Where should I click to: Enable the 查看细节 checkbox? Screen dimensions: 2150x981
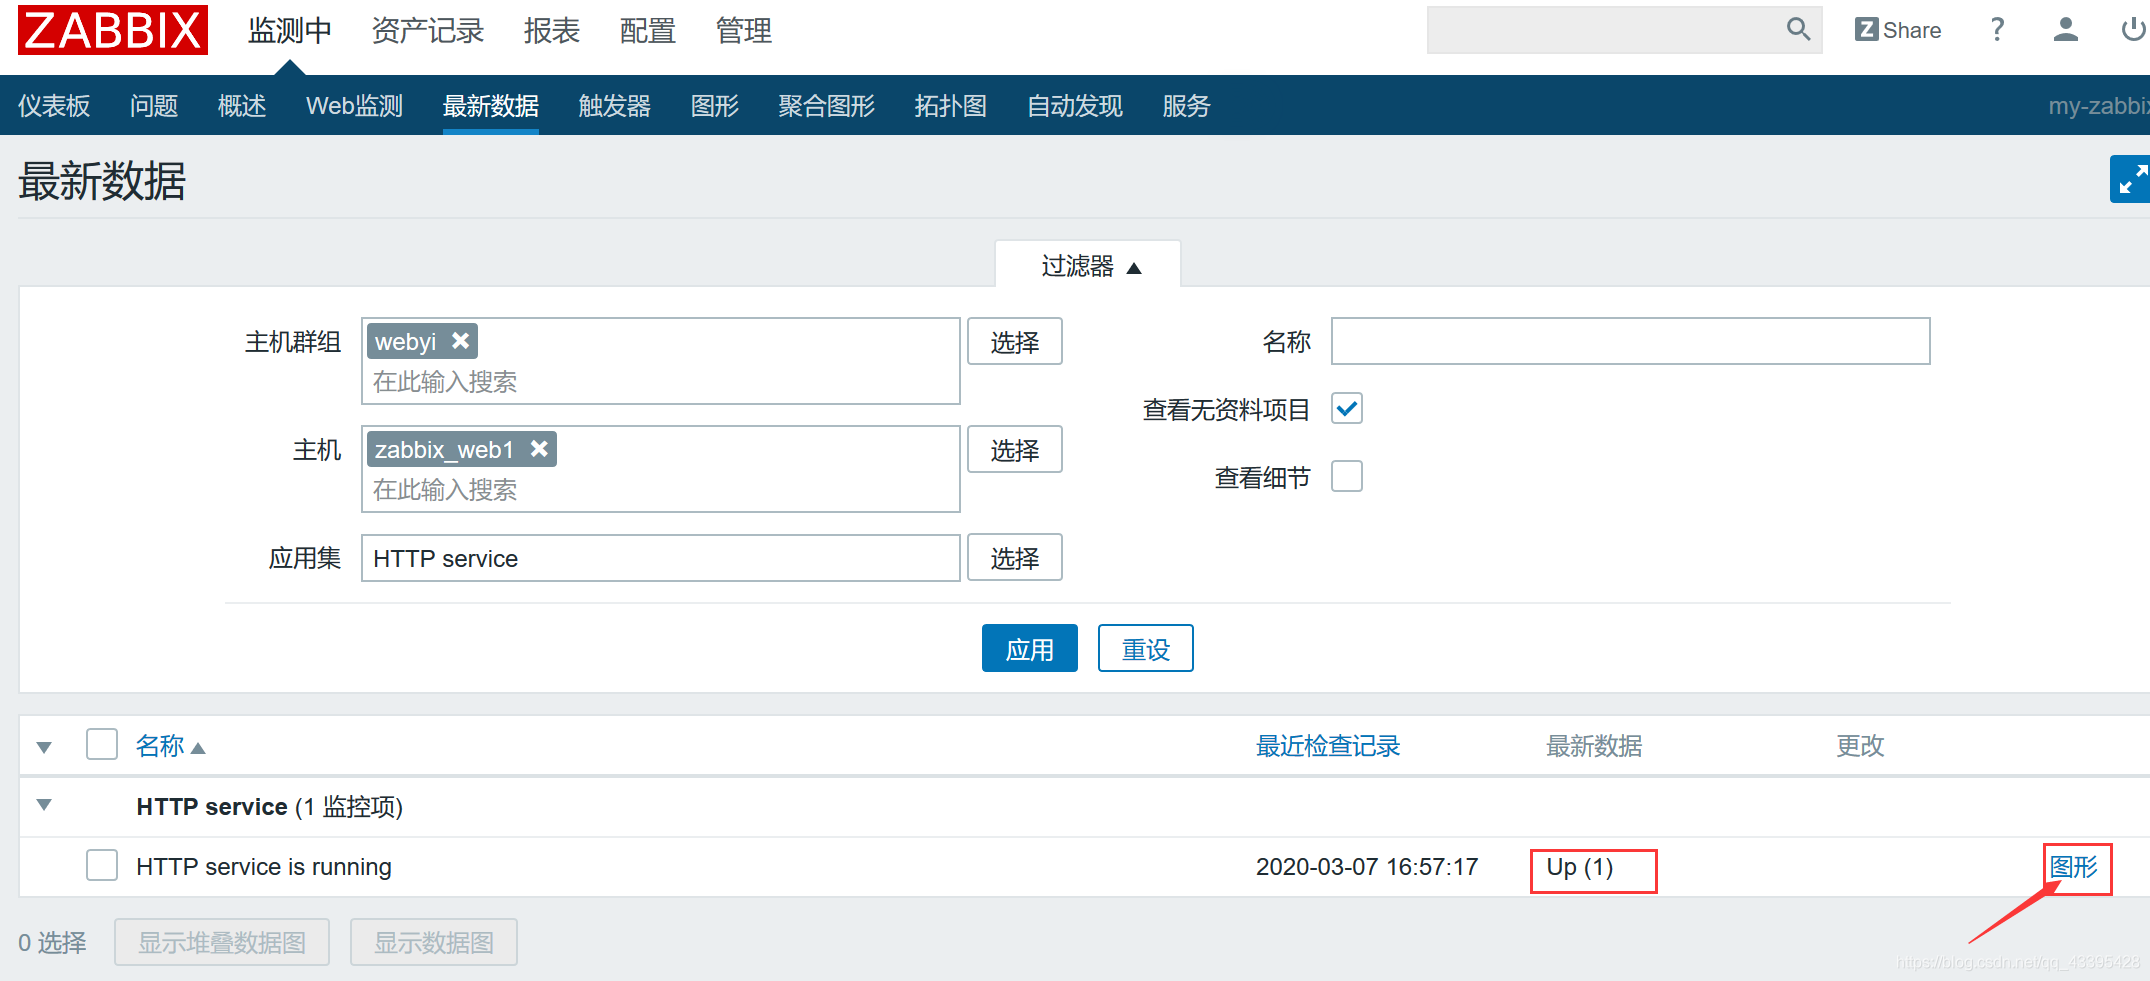point(1347,476)
